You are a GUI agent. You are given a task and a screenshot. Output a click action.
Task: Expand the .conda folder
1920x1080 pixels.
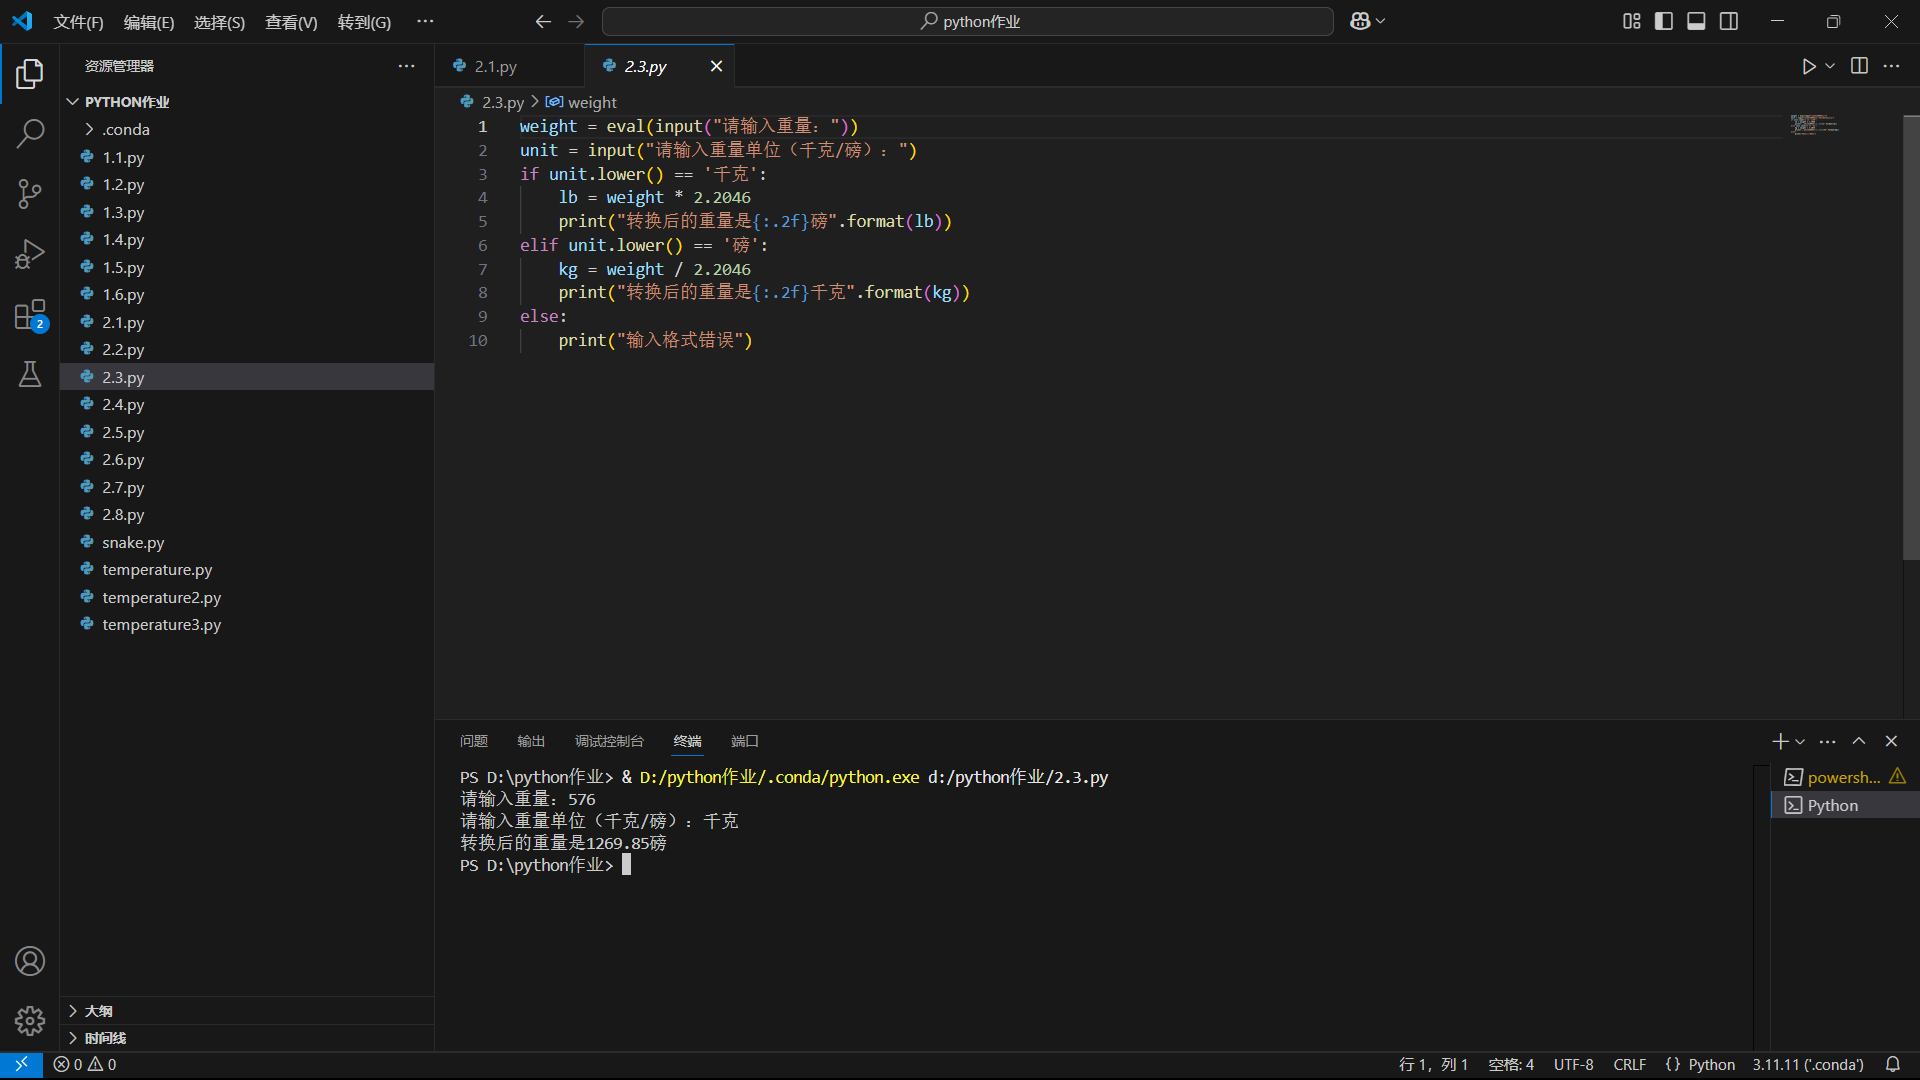(125, 129)
